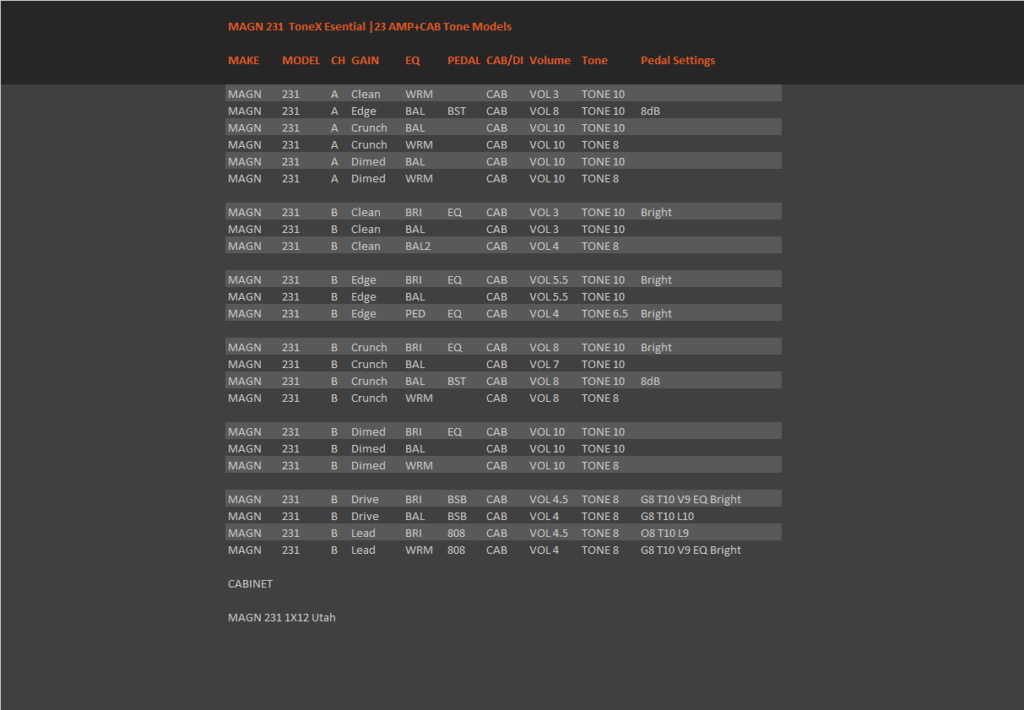Viewport: 1024px width, 710px height.
Task: Click Drive in the BRI BSB row
Action: point(364,500)
